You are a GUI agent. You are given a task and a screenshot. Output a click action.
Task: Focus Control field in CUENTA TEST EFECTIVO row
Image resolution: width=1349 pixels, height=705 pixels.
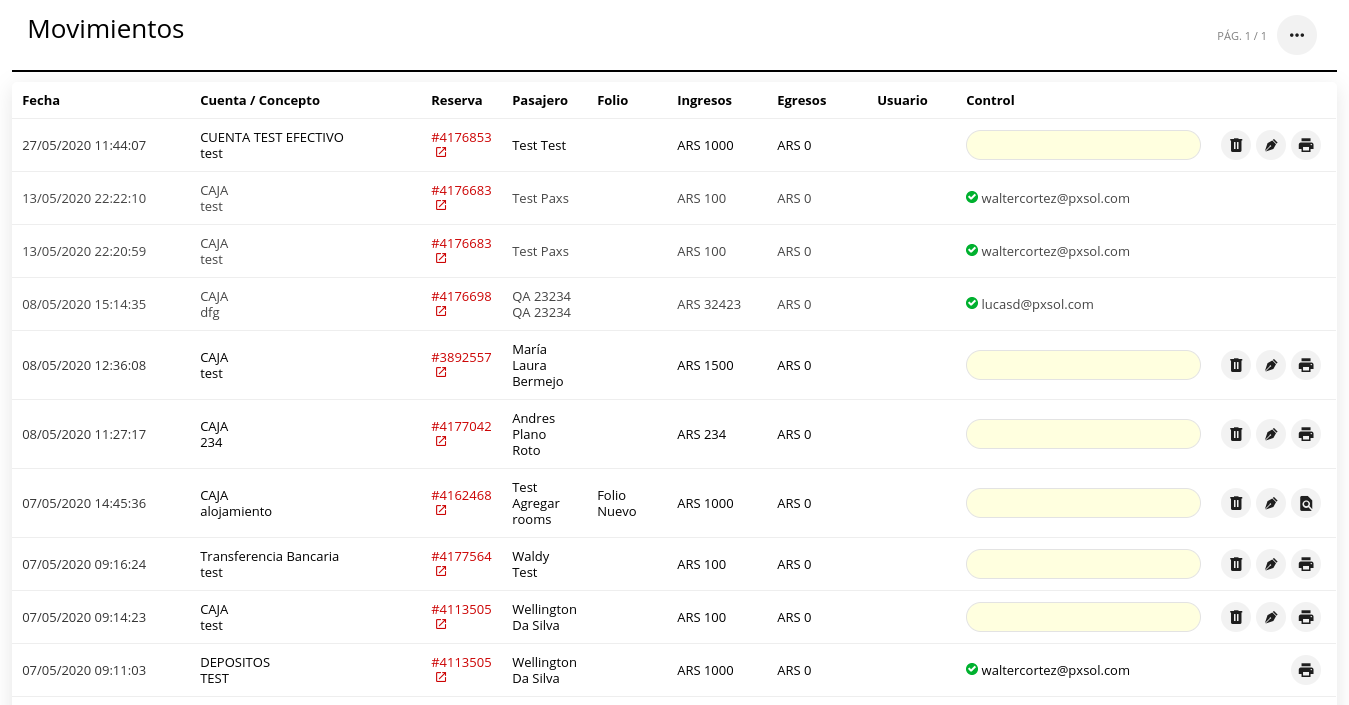(x=1082, y=145)
